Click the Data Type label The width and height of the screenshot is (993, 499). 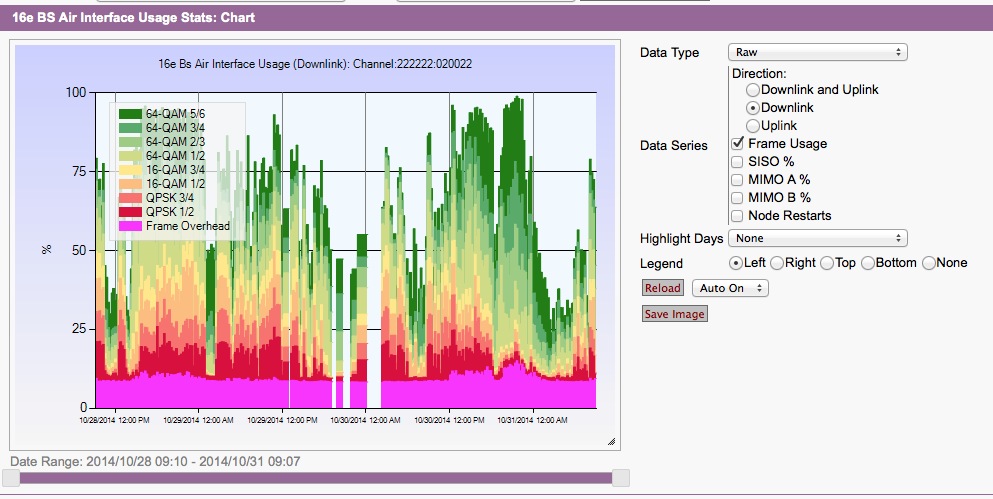tap(669, 53)
